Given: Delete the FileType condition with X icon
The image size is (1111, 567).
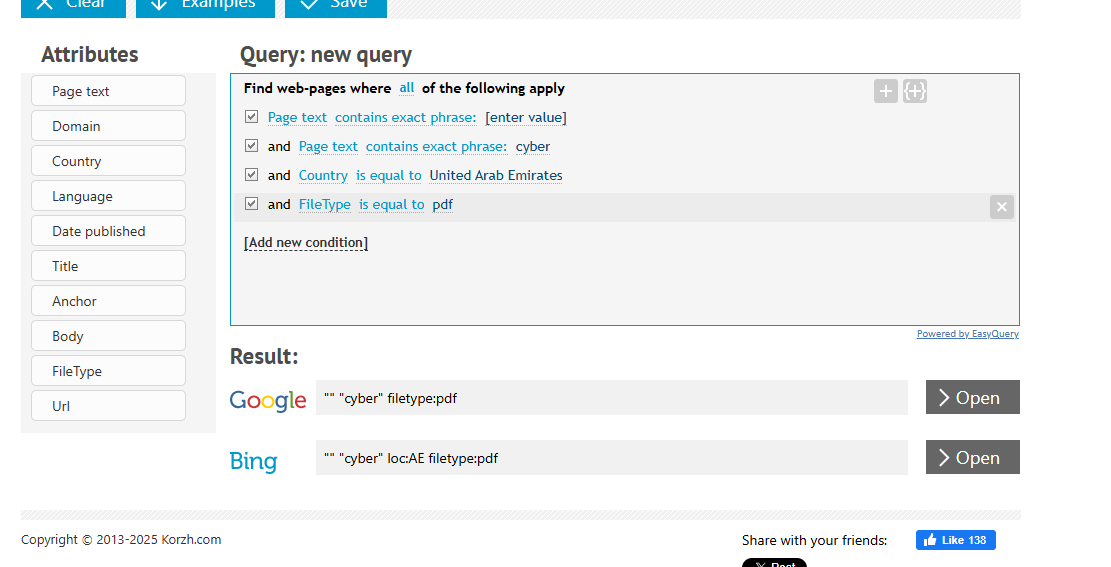Looking at the screenshot, I should (1001, 207).
